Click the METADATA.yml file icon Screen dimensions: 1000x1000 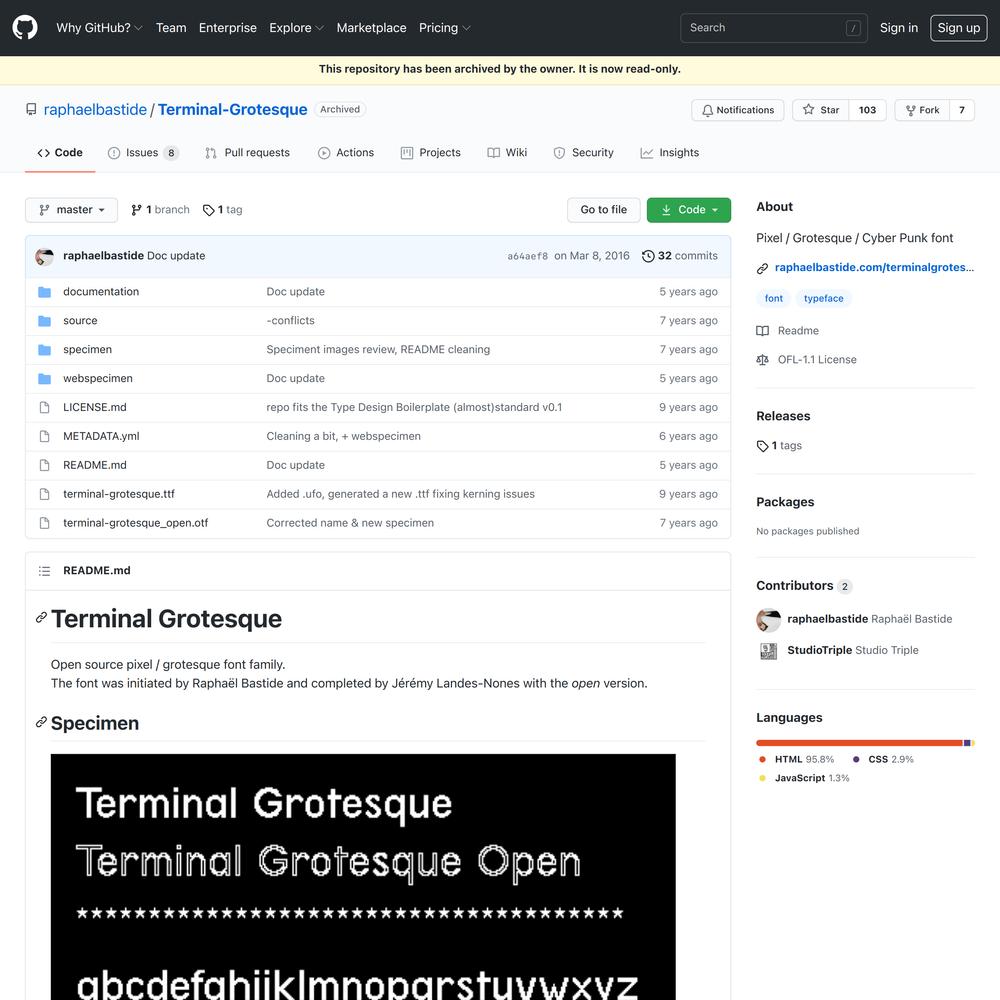(44, 436)
